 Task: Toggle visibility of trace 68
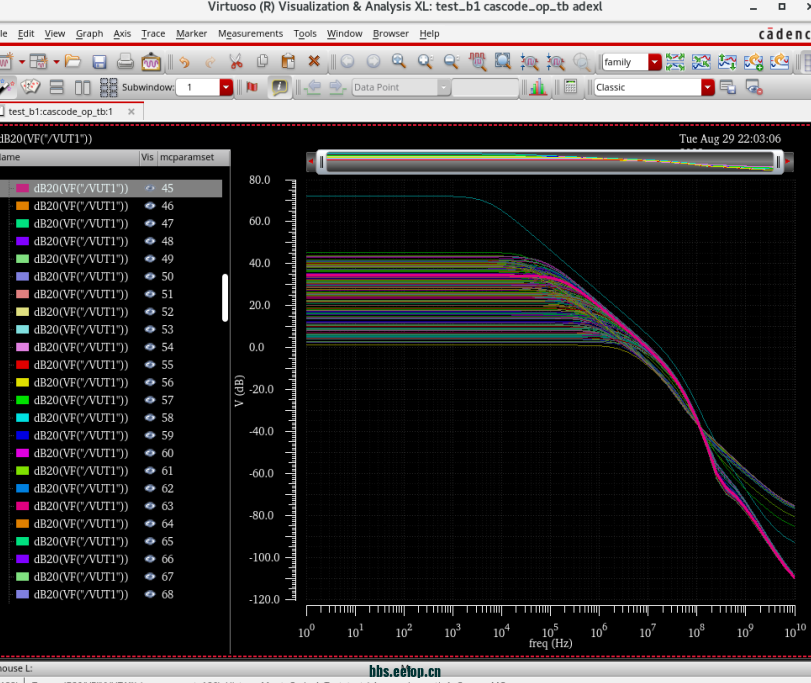[150, 594]
